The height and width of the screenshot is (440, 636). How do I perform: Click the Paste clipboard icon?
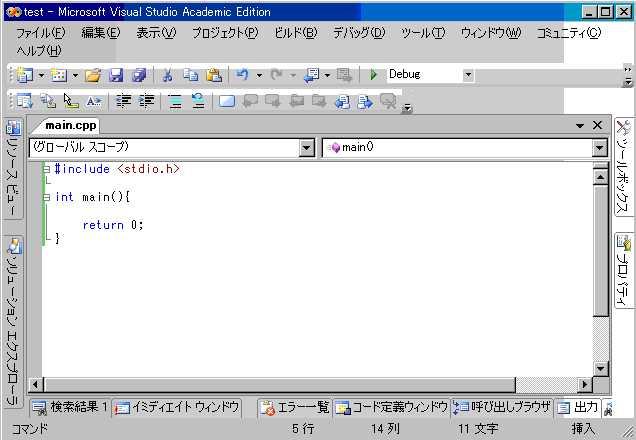pyautogui.click(x=214, y=75)
